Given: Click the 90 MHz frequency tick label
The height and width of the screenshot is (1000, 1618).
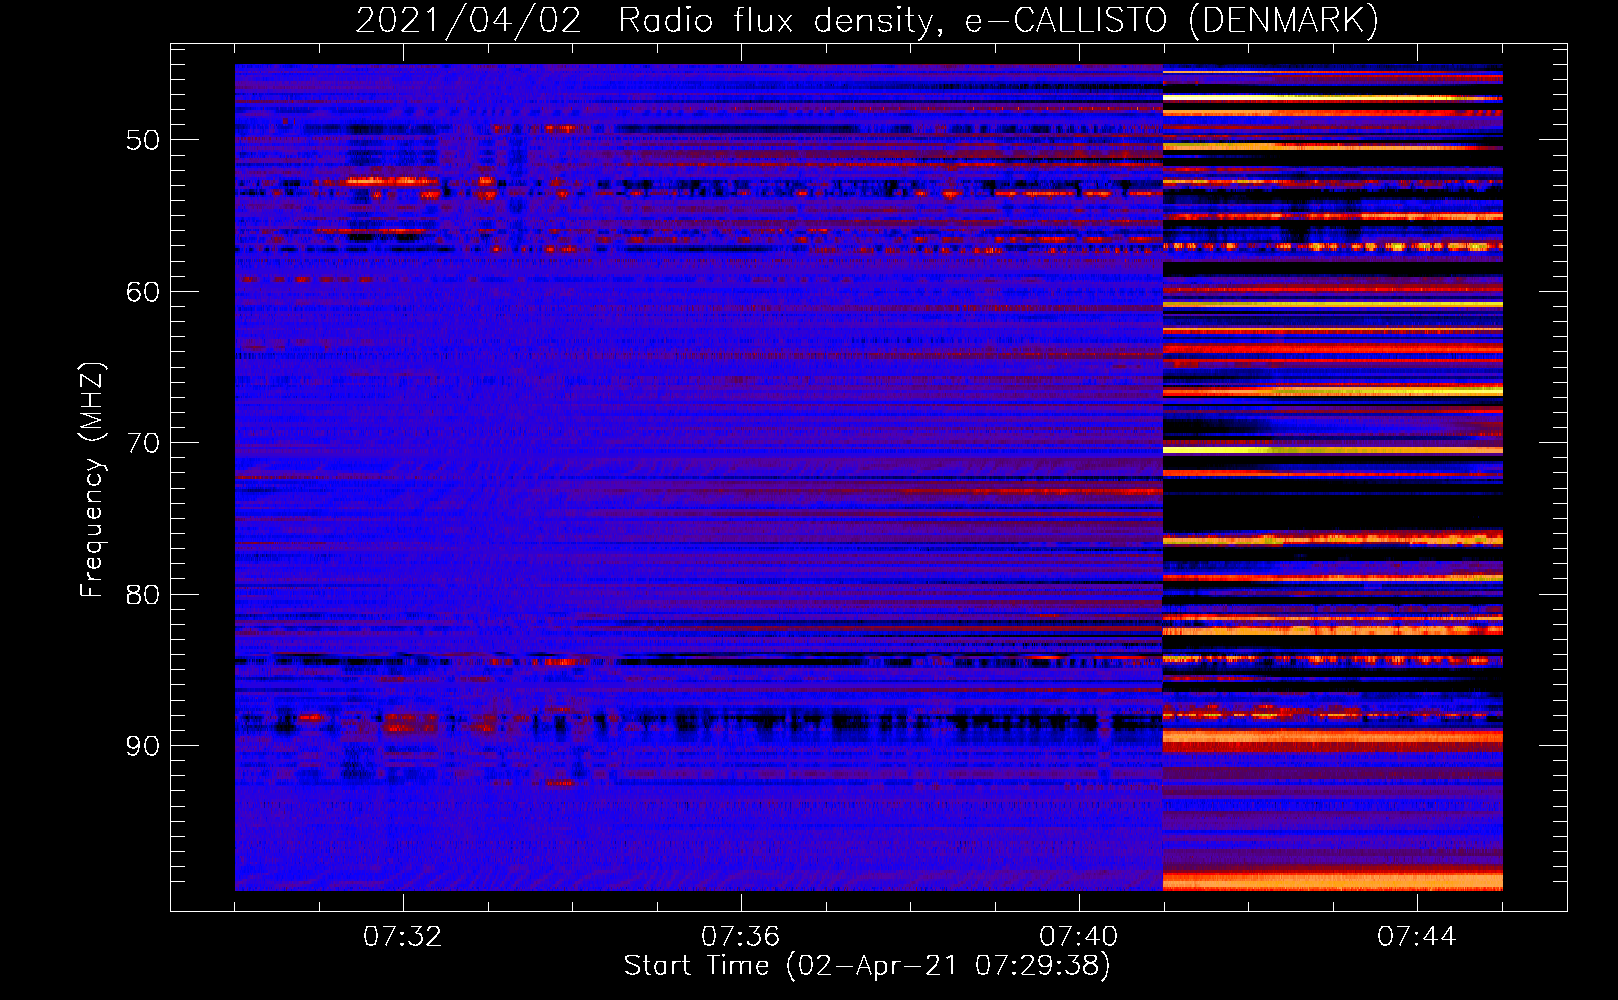Looking at the screenshot, I should [143, 746].
